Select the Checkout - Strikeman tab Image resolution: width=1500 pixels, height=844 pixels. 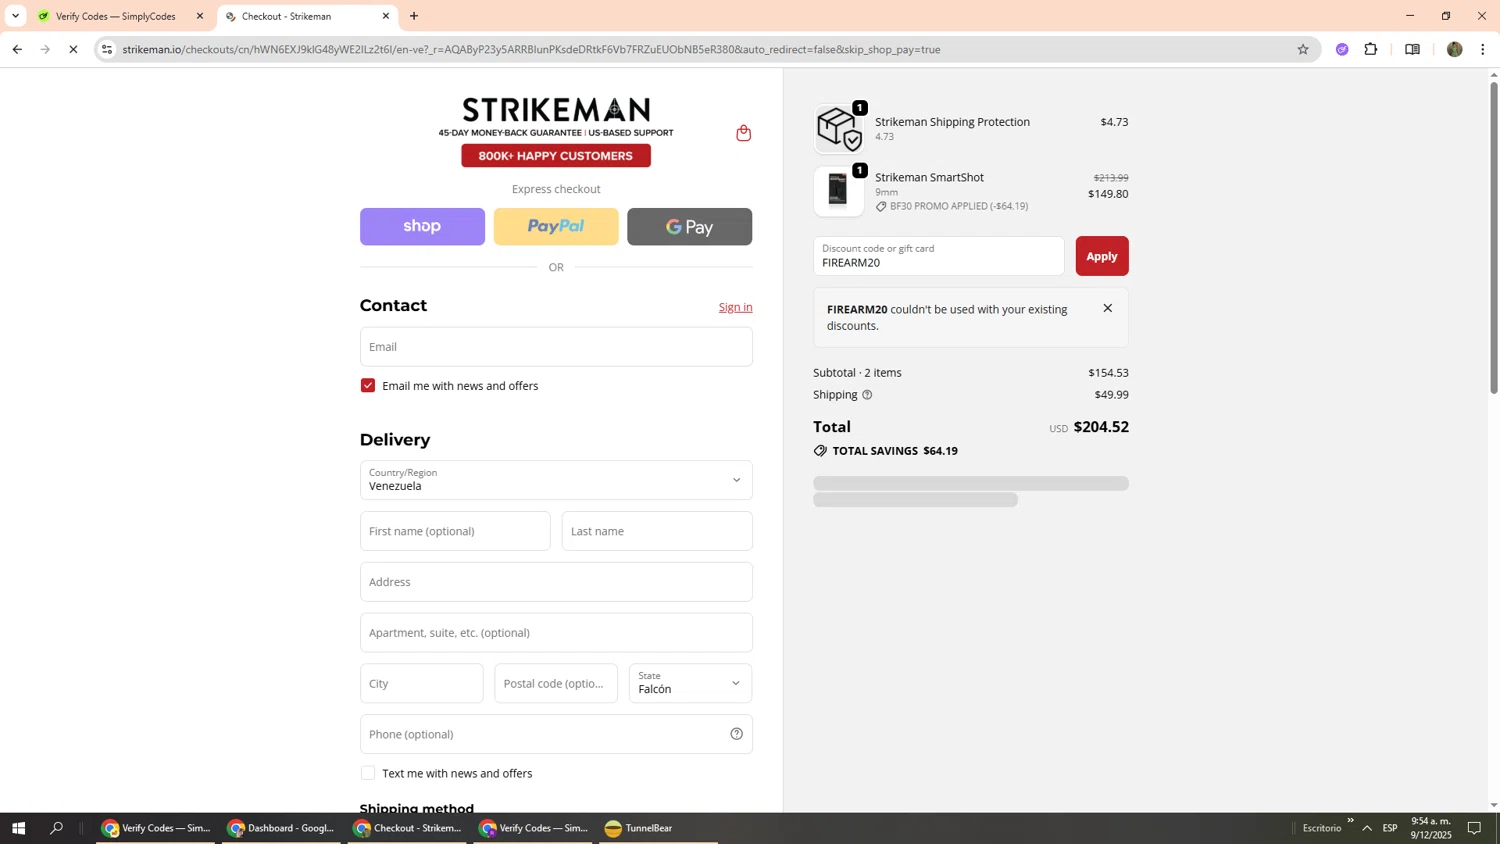(x=307, y=16)
